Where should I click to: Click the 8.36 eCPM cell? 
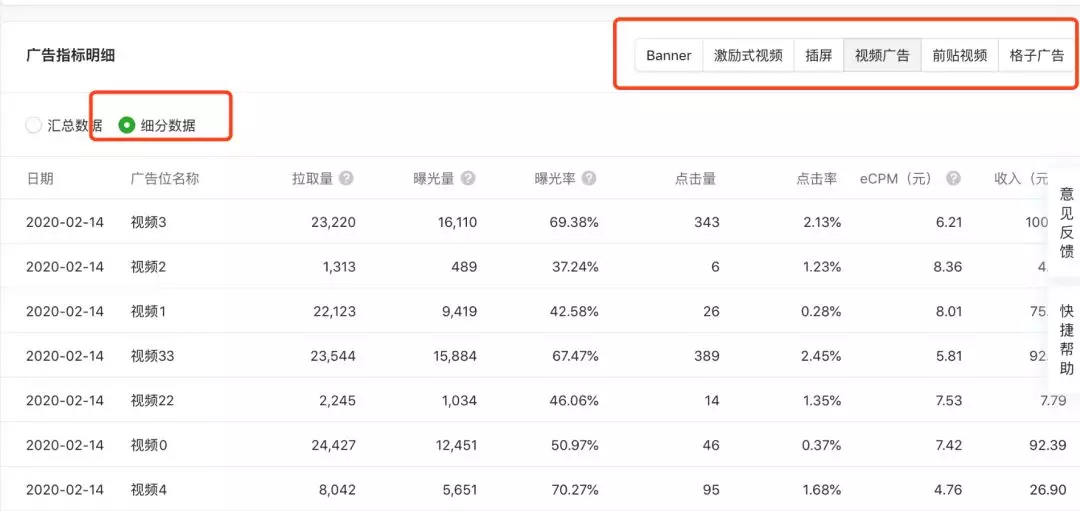coord(948,267)
